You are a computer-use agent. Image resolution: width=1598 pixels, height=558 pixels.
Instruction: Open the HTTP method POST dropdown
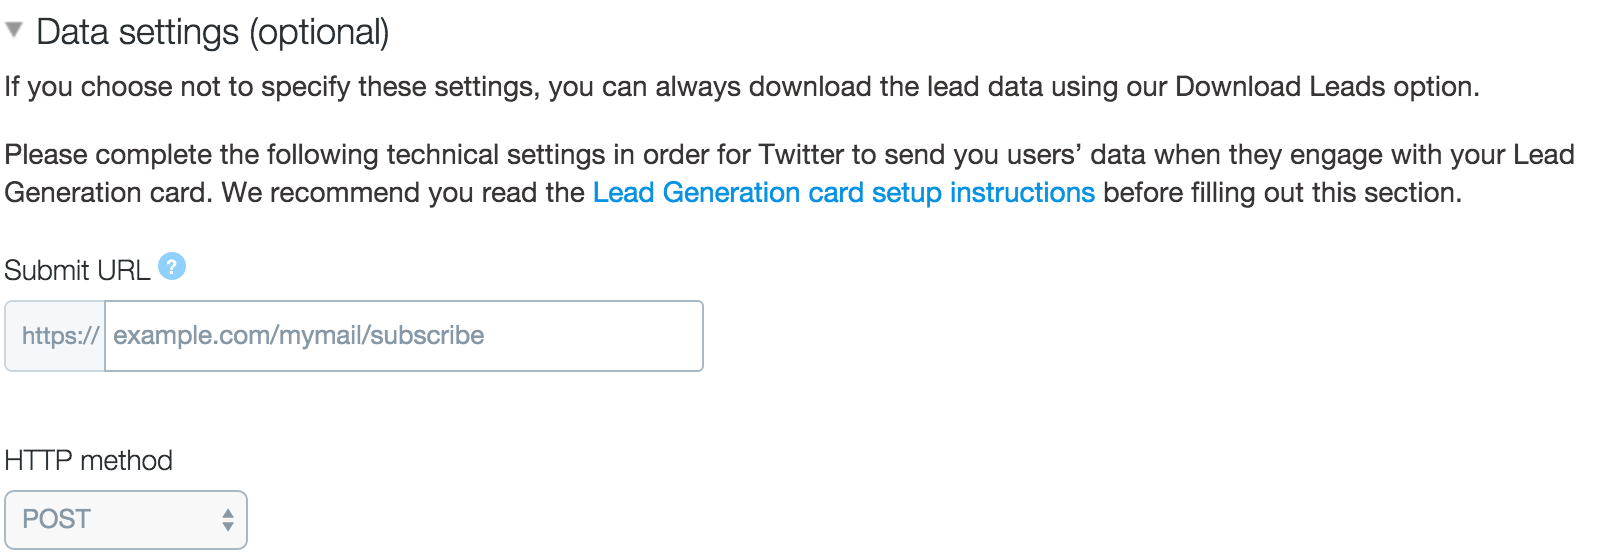[126, 520]
